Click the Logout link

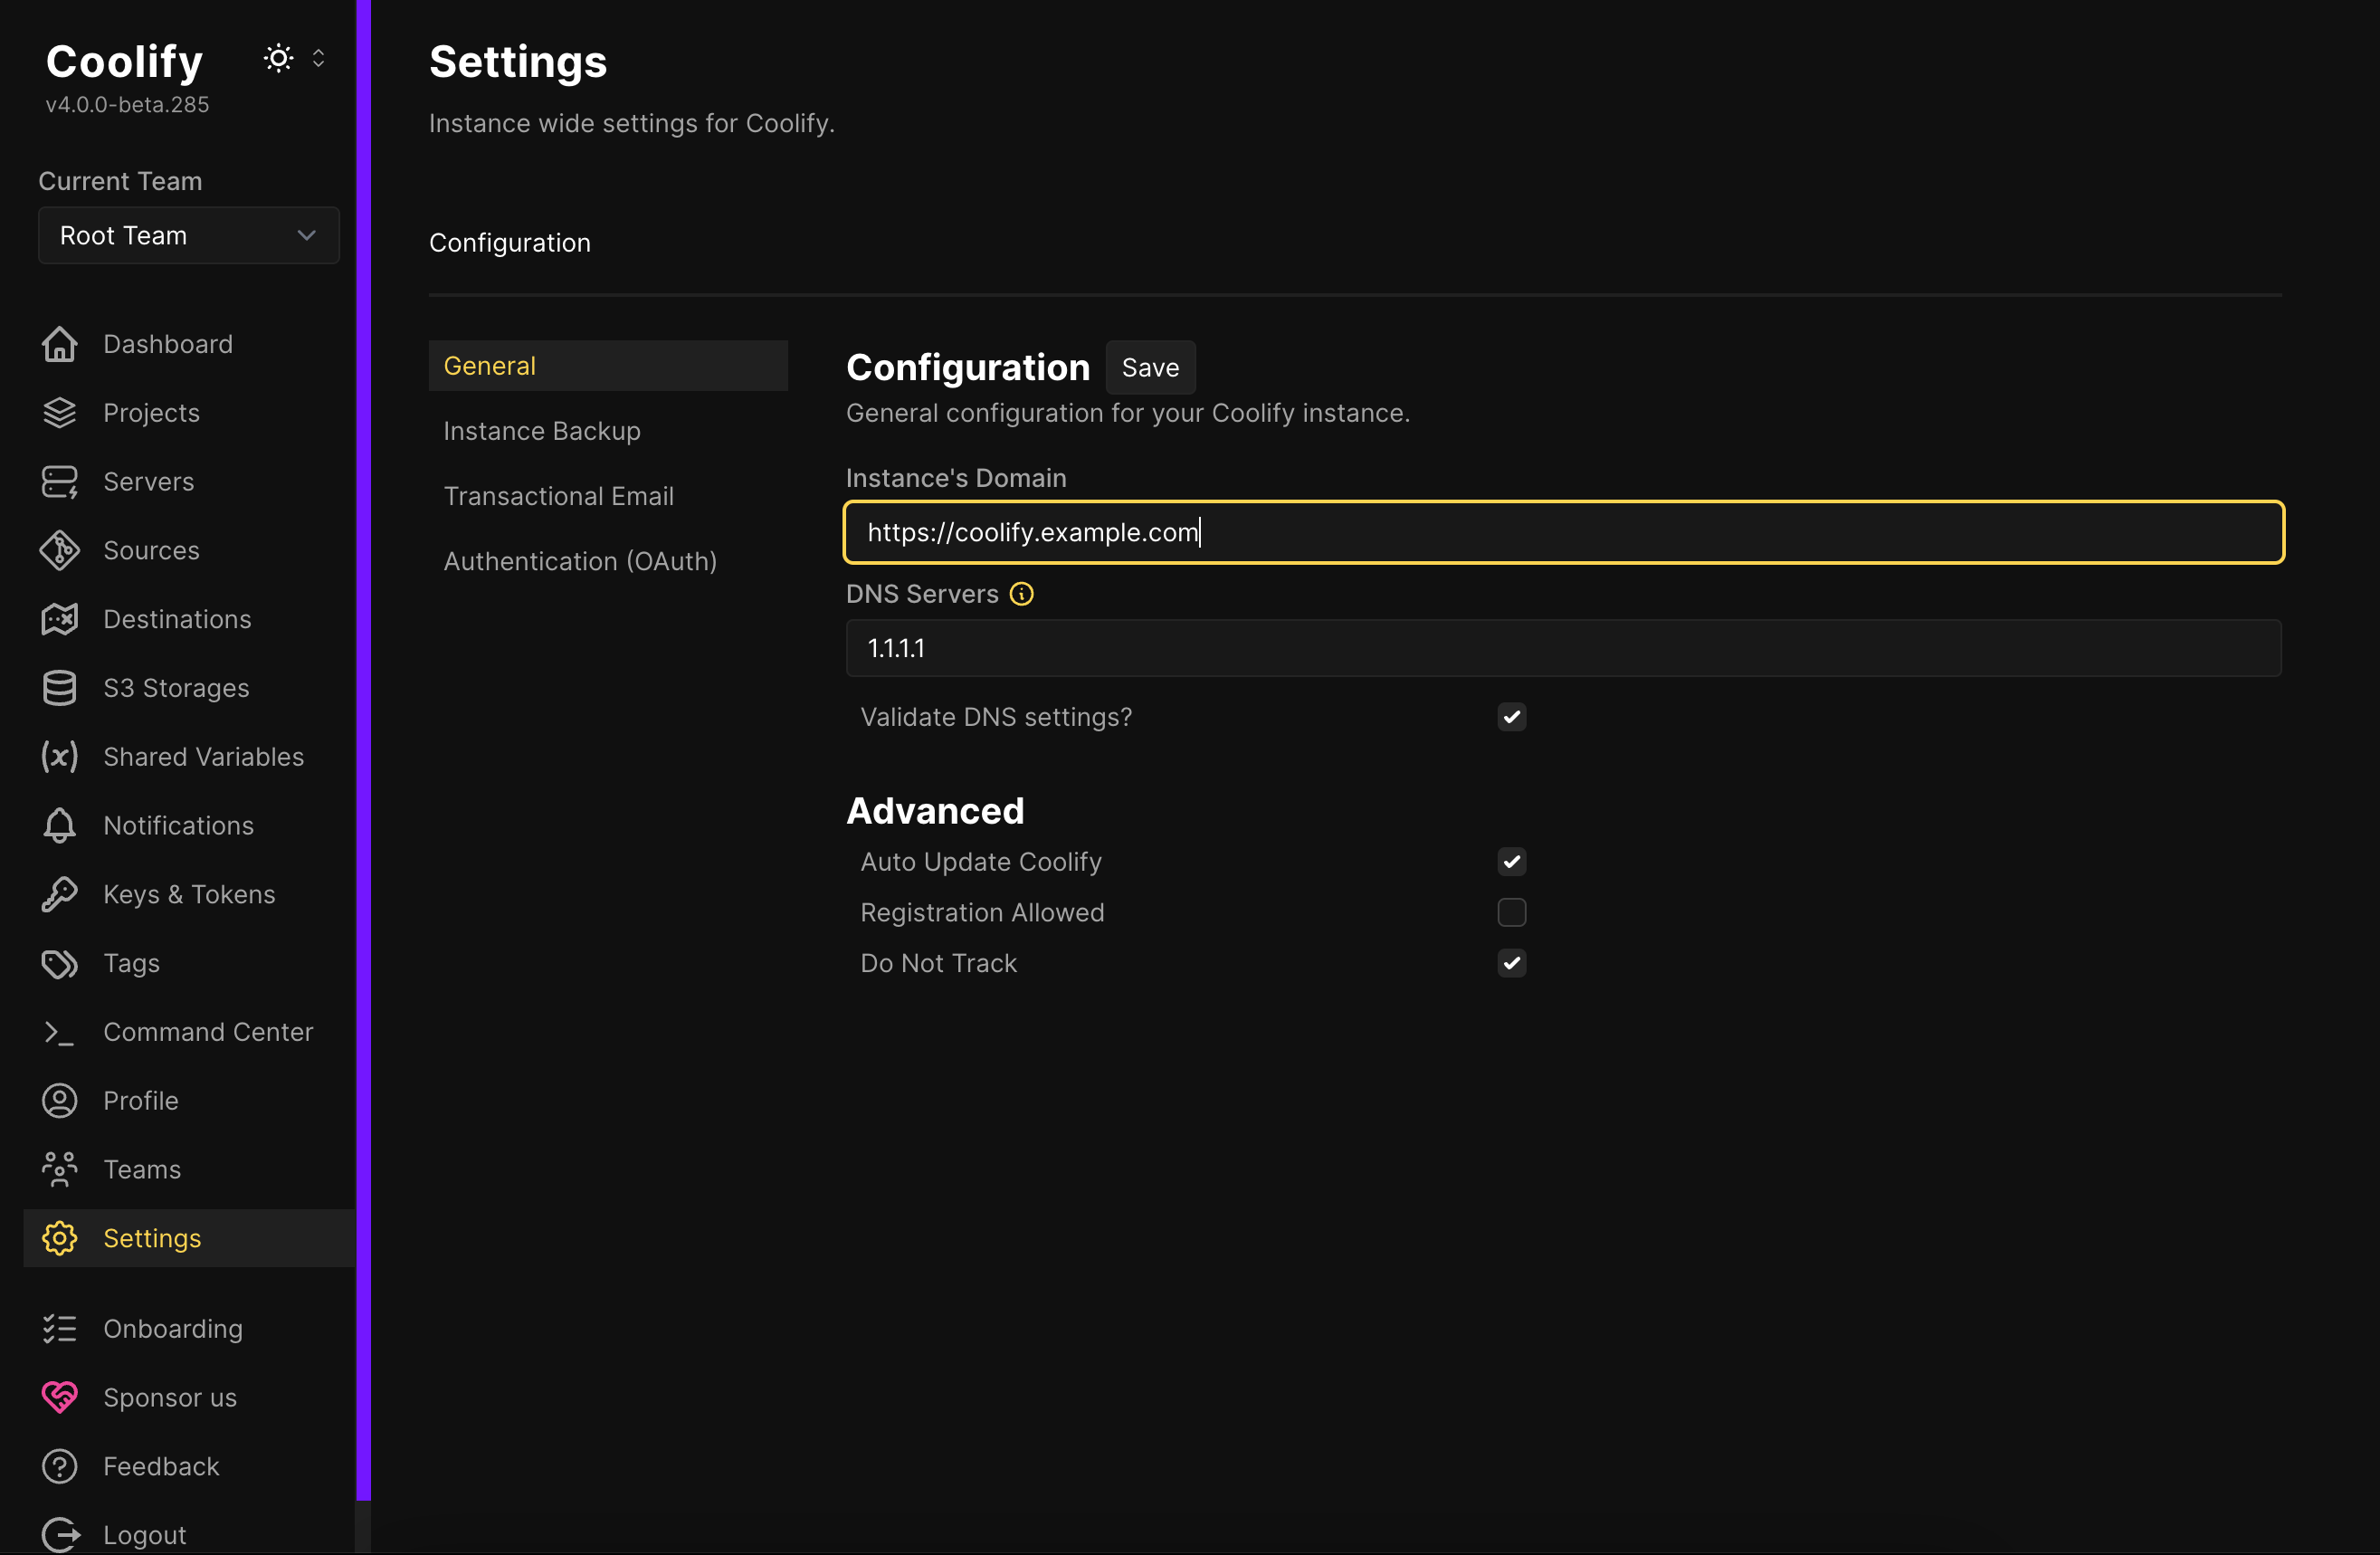pos(144,1534)
